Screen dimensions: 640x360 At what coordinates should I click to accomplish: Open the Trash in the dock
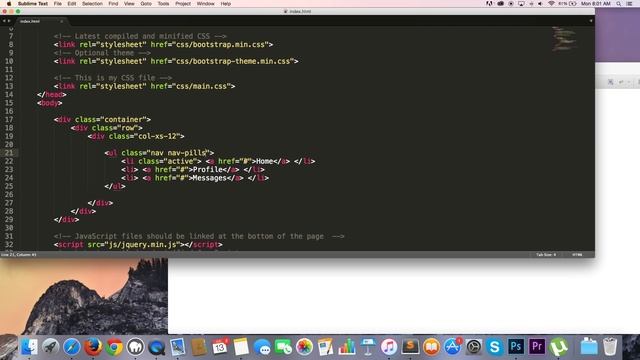(610, 347)
